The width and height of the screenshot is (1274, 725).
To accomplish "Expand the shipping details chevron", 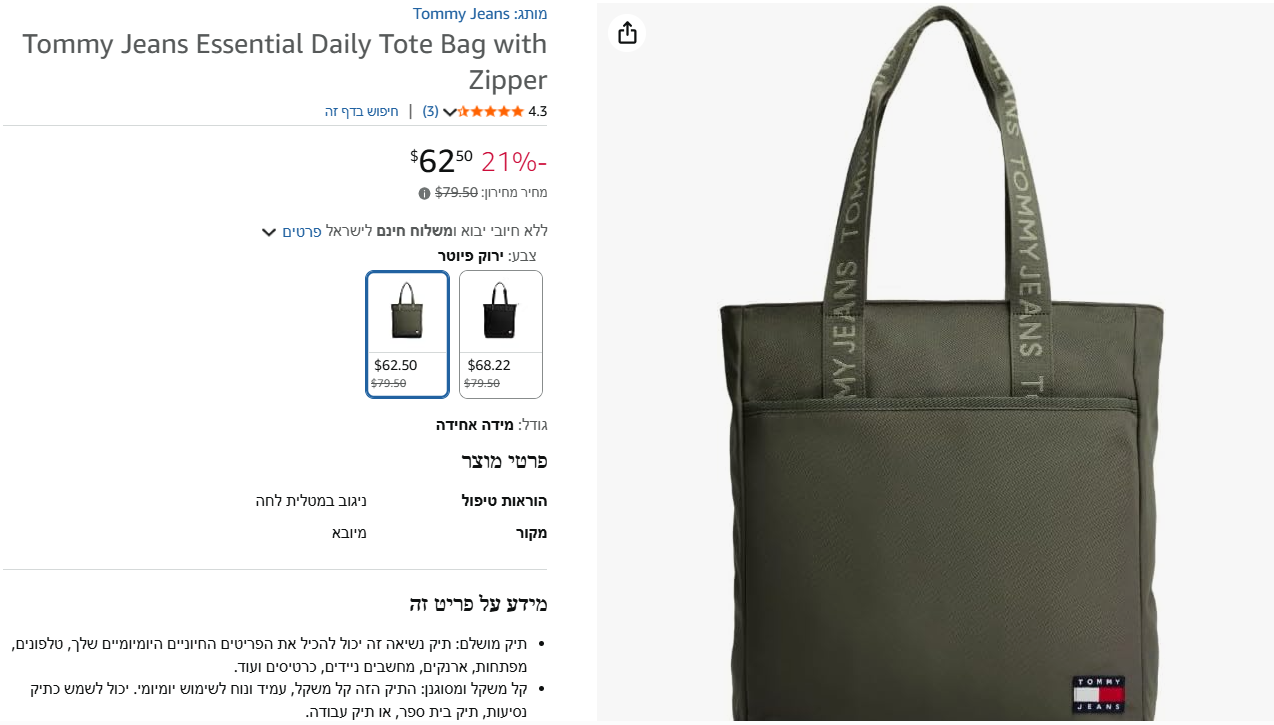I will click(x=268, y=232).
